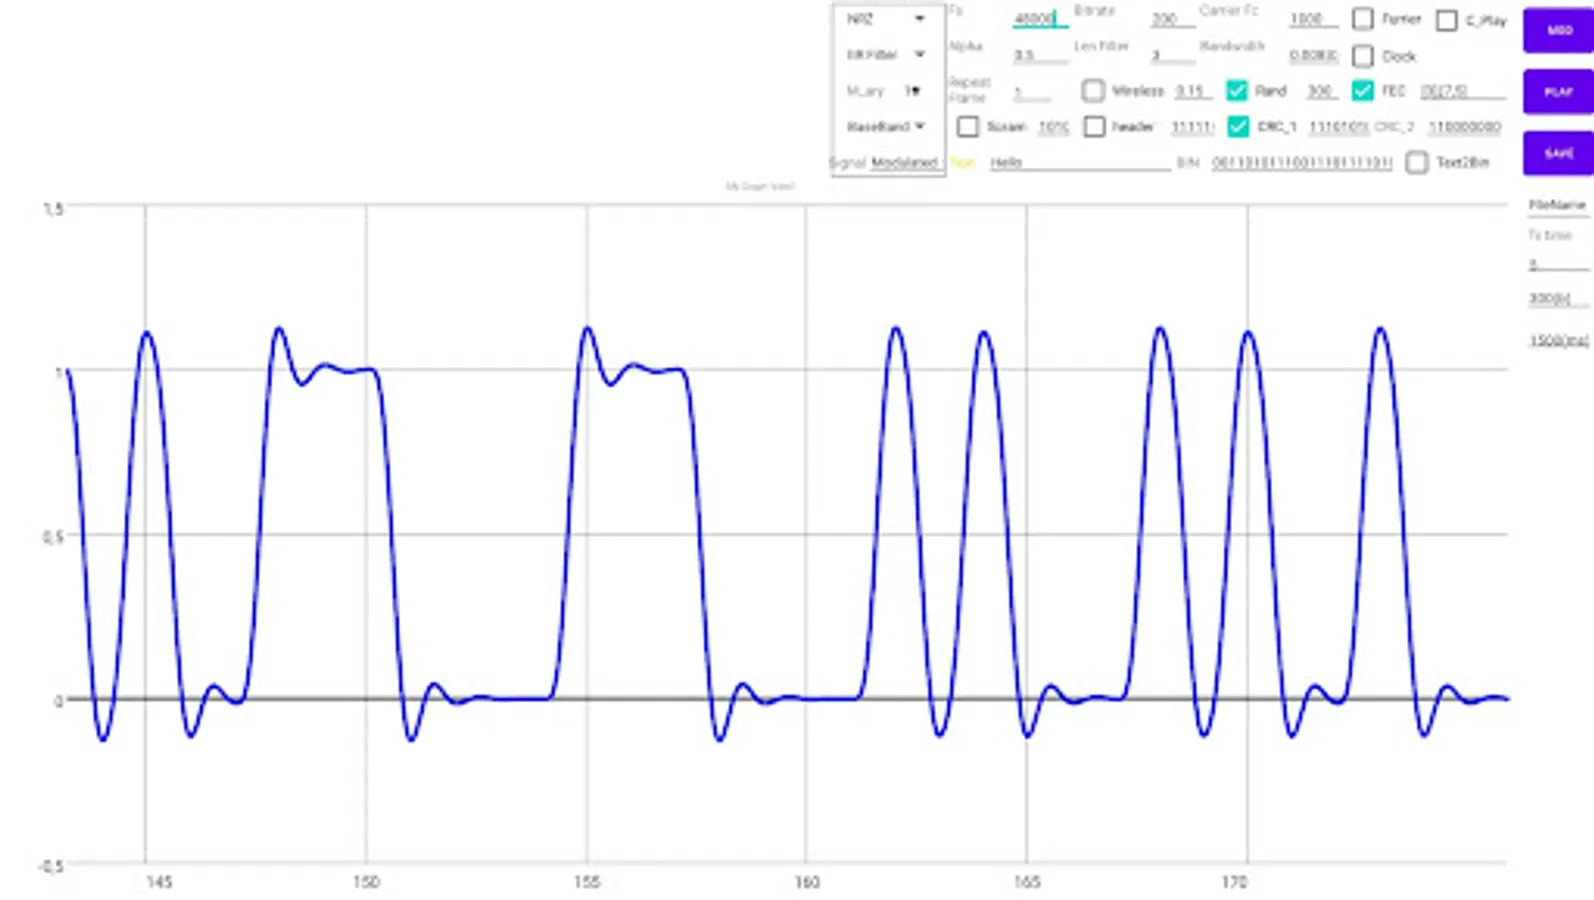Enable the checkbox left of C_Play

1362,19
